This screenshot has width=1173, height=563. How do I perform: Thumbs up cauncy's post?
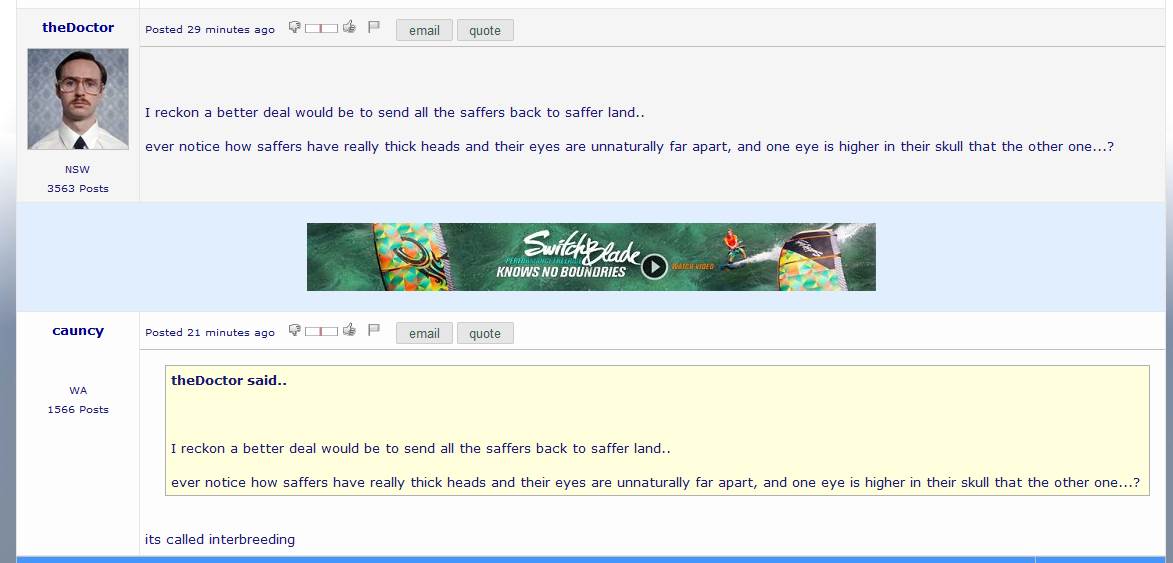[349, 330]
